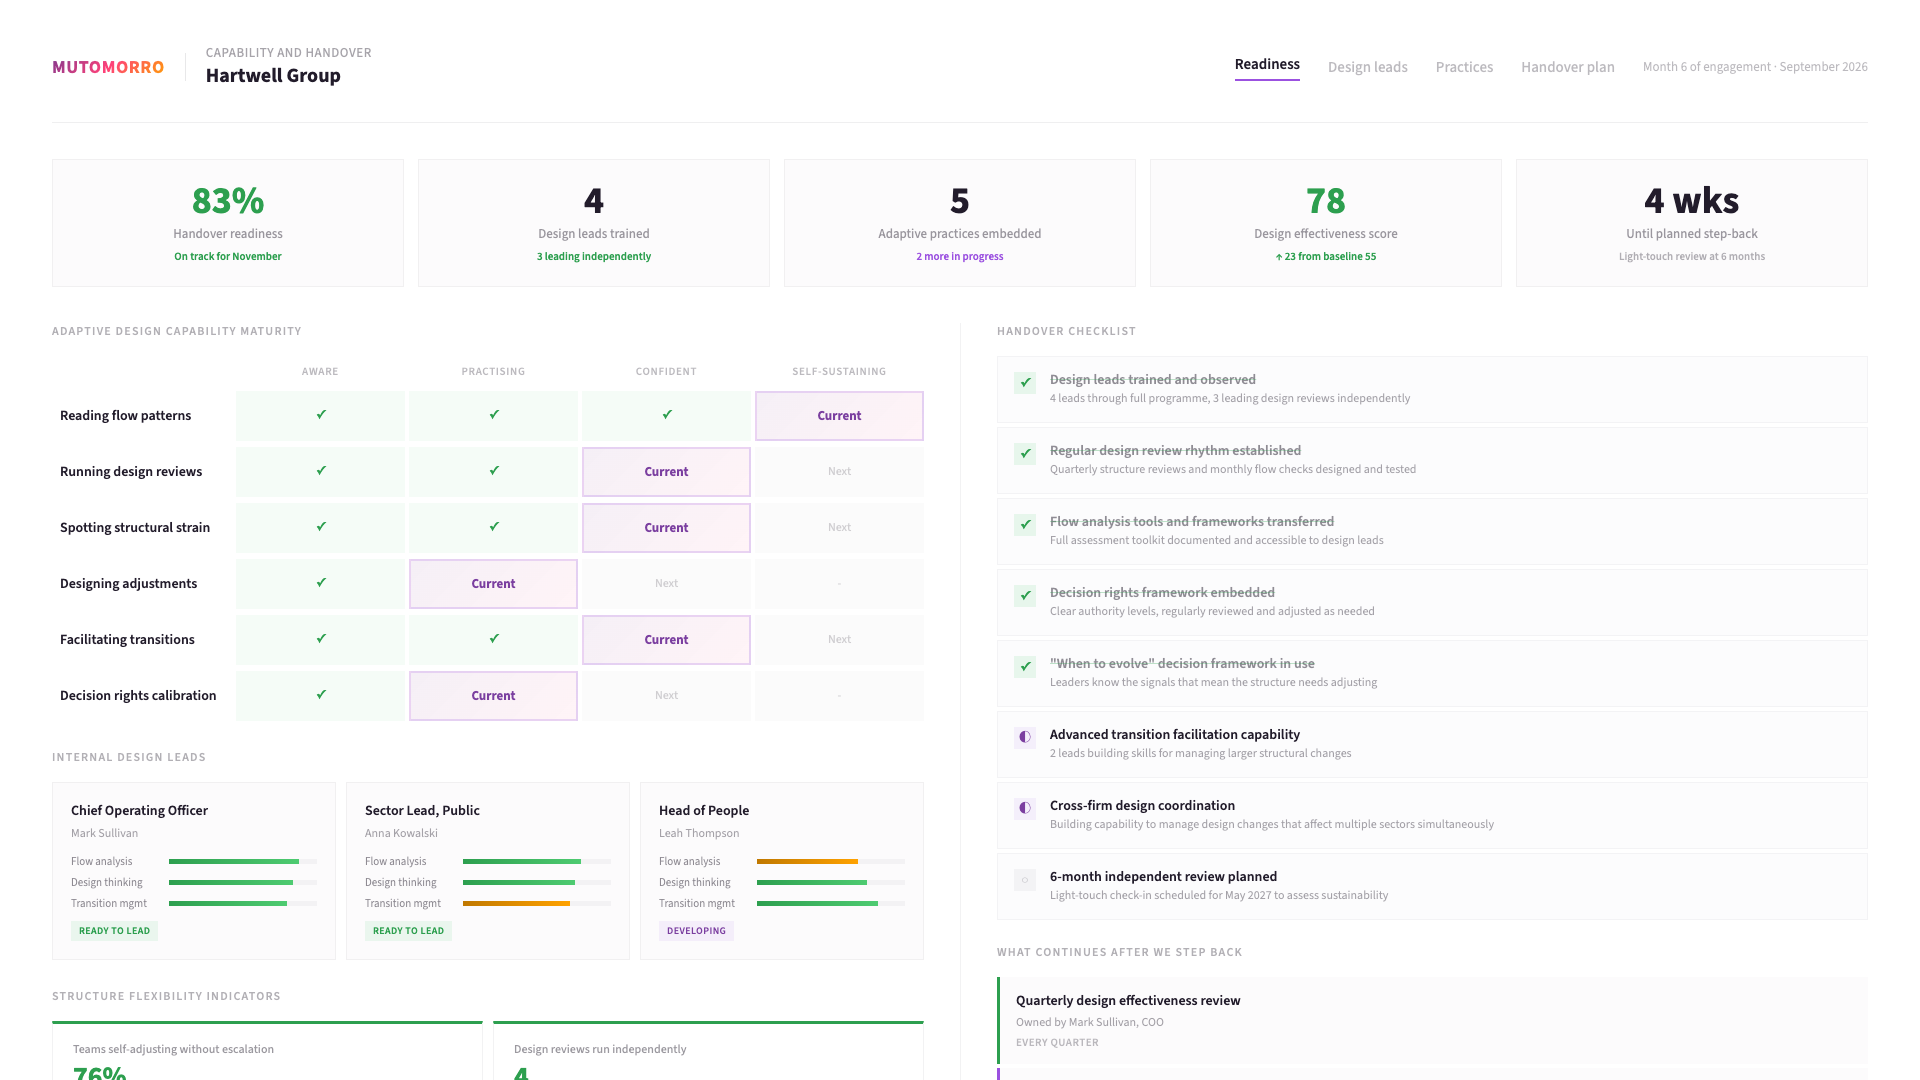Click empty status icon for 6-month independent review
The image size is (1920, 1080).
tap(1025, 879)
